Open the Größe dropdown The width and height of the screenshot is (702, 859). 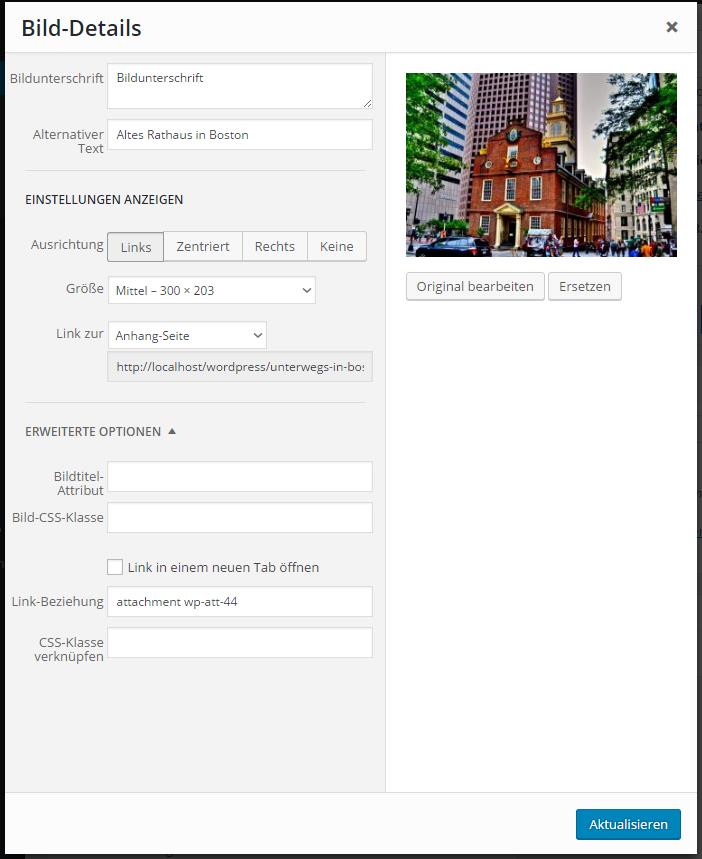tap(211, 291)
